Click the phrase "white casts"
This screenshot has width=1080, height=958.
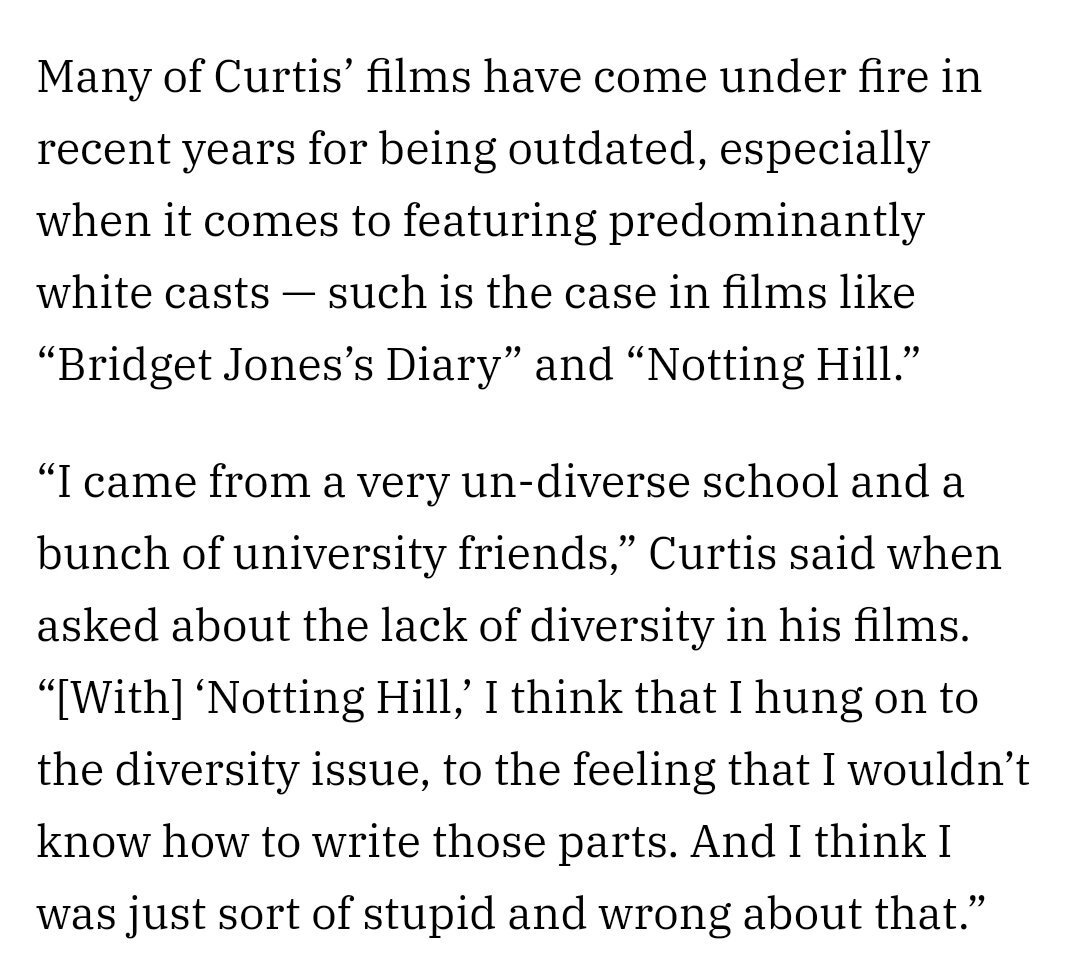click(x=153, y=294)
